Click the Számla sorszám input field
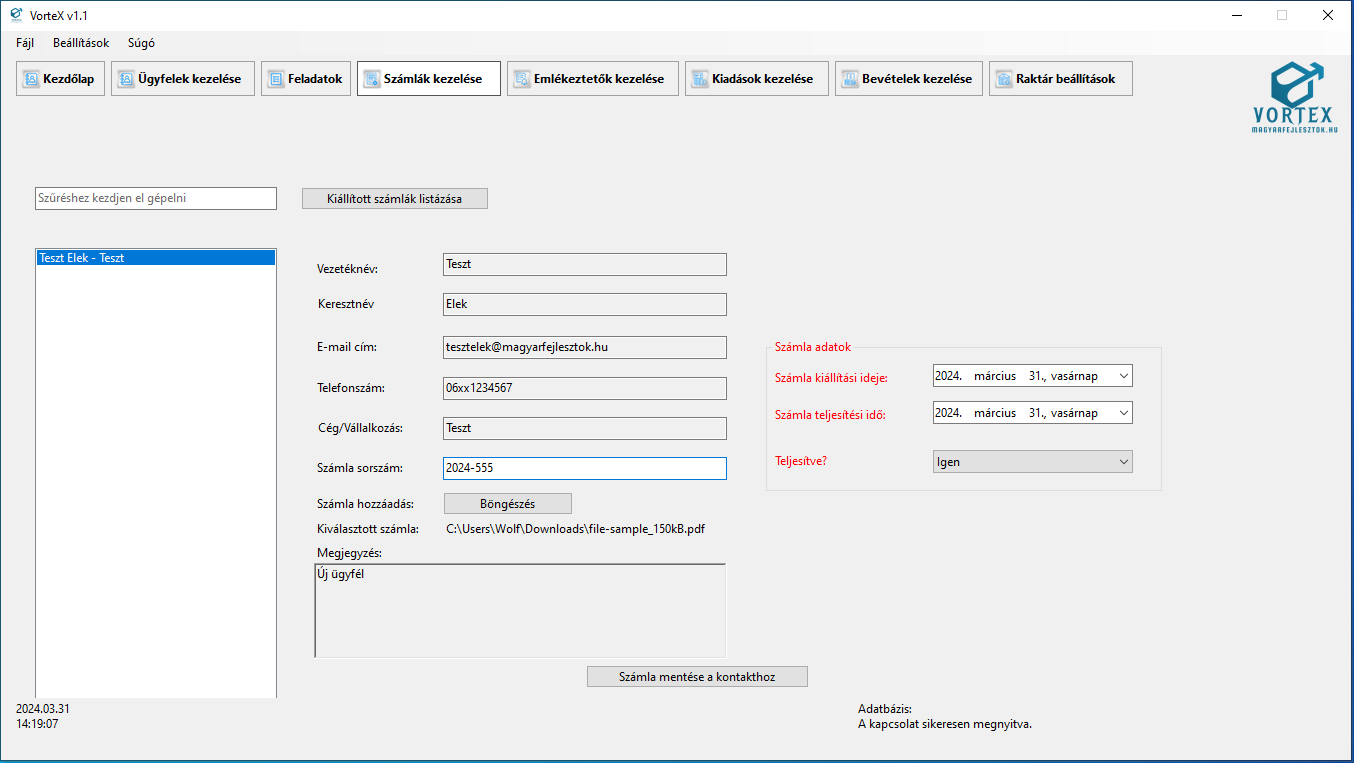1354x763 pixels. tap(584, 468)
